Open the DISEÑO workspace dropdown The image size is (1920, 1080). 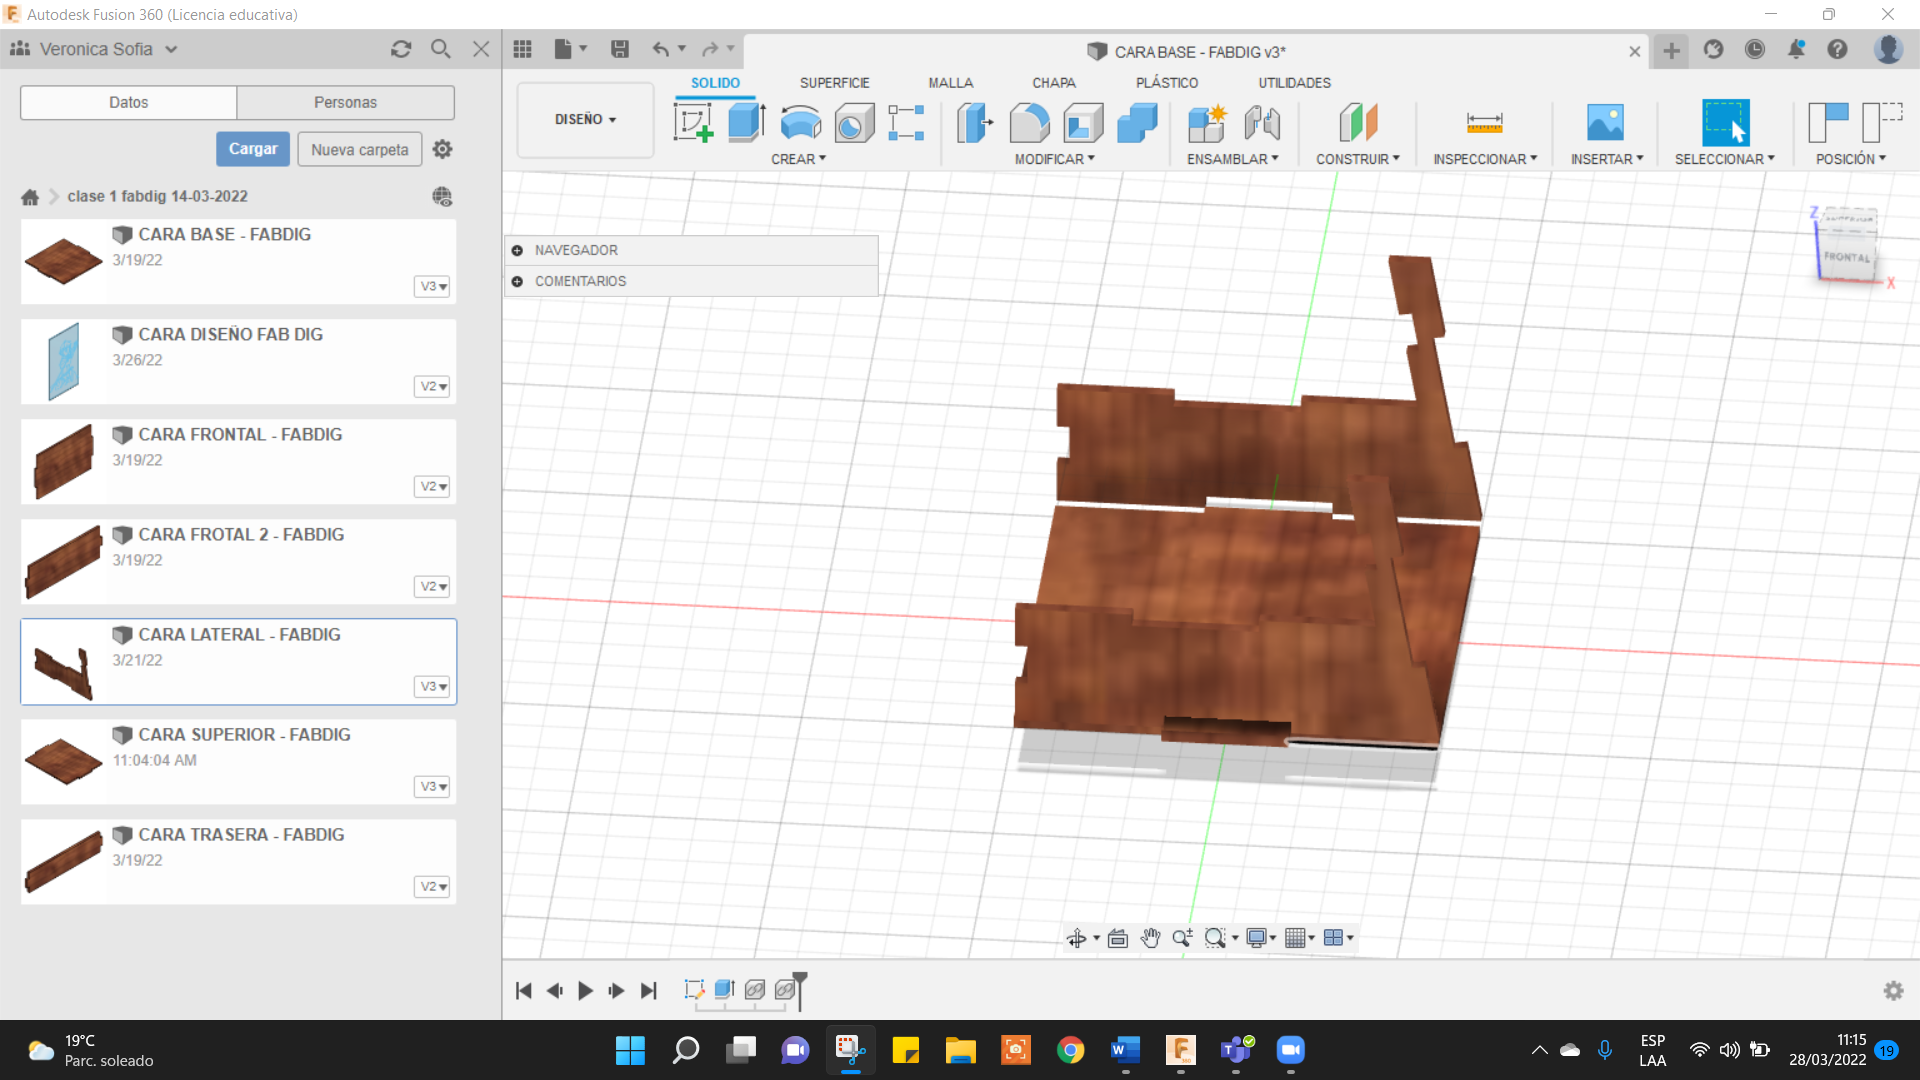point(585,119)
